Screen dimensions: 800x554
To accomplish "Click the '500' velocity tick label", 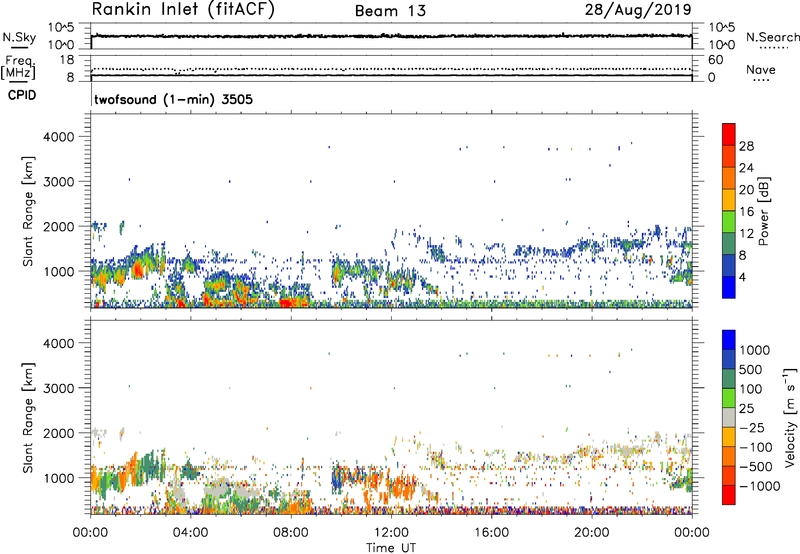I will [x=751, y=369].
